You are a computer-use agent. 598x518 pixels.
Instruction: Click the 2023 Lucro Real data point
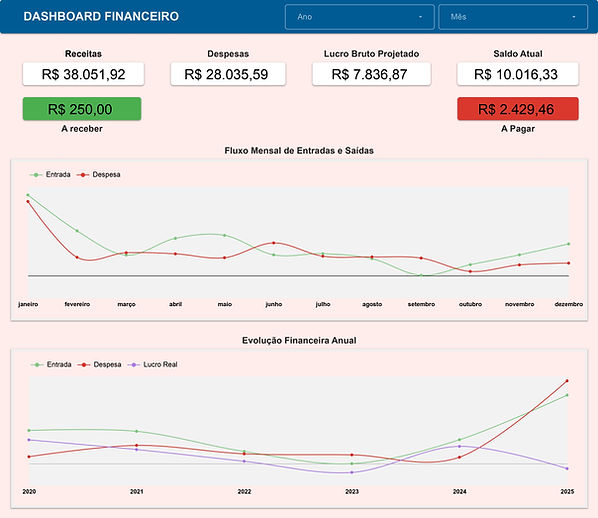pyautogui.click(x=352, y=472)
